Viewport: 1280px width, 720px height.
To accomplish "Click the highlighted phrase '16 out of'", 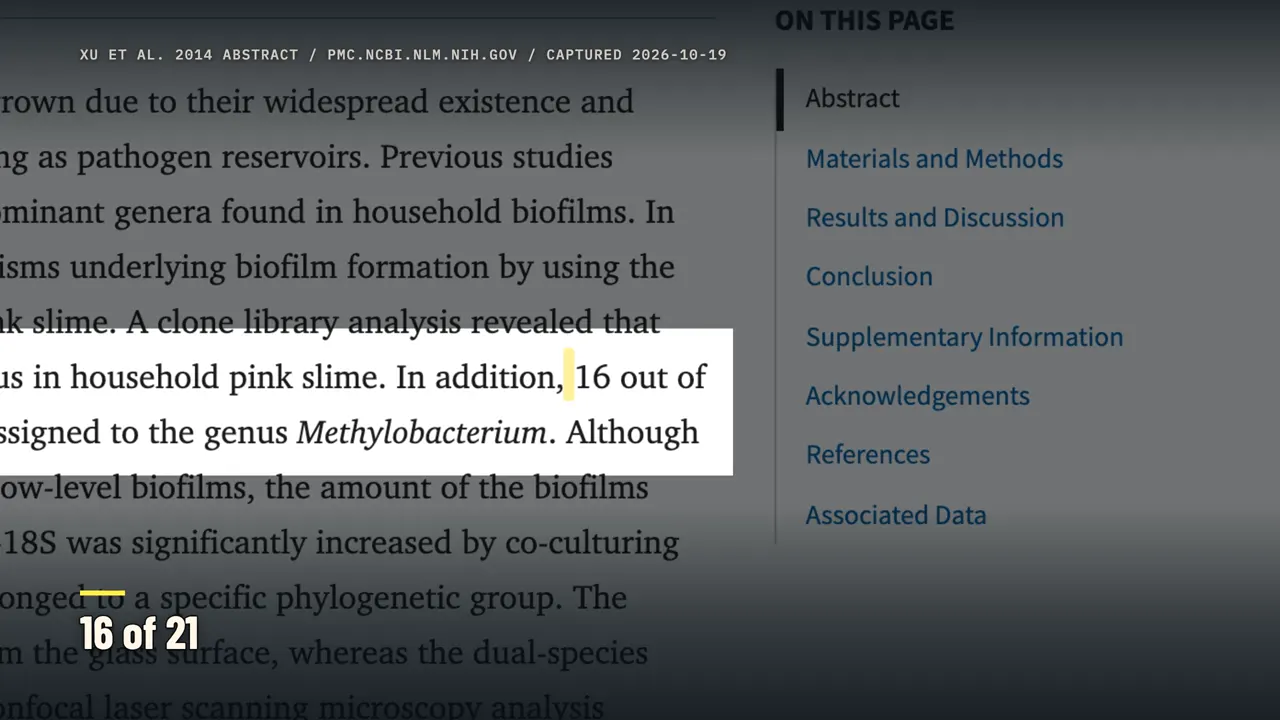I will pyautogui.click(x=641, y=377).
